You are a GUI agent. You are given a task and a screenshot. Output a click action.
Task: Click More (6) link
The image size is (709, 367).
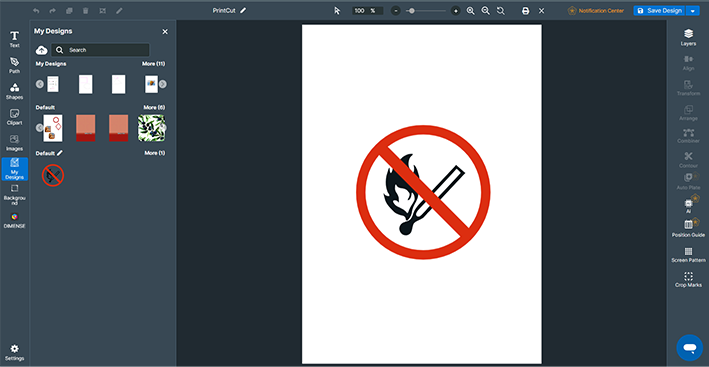[x=154, y=108]
